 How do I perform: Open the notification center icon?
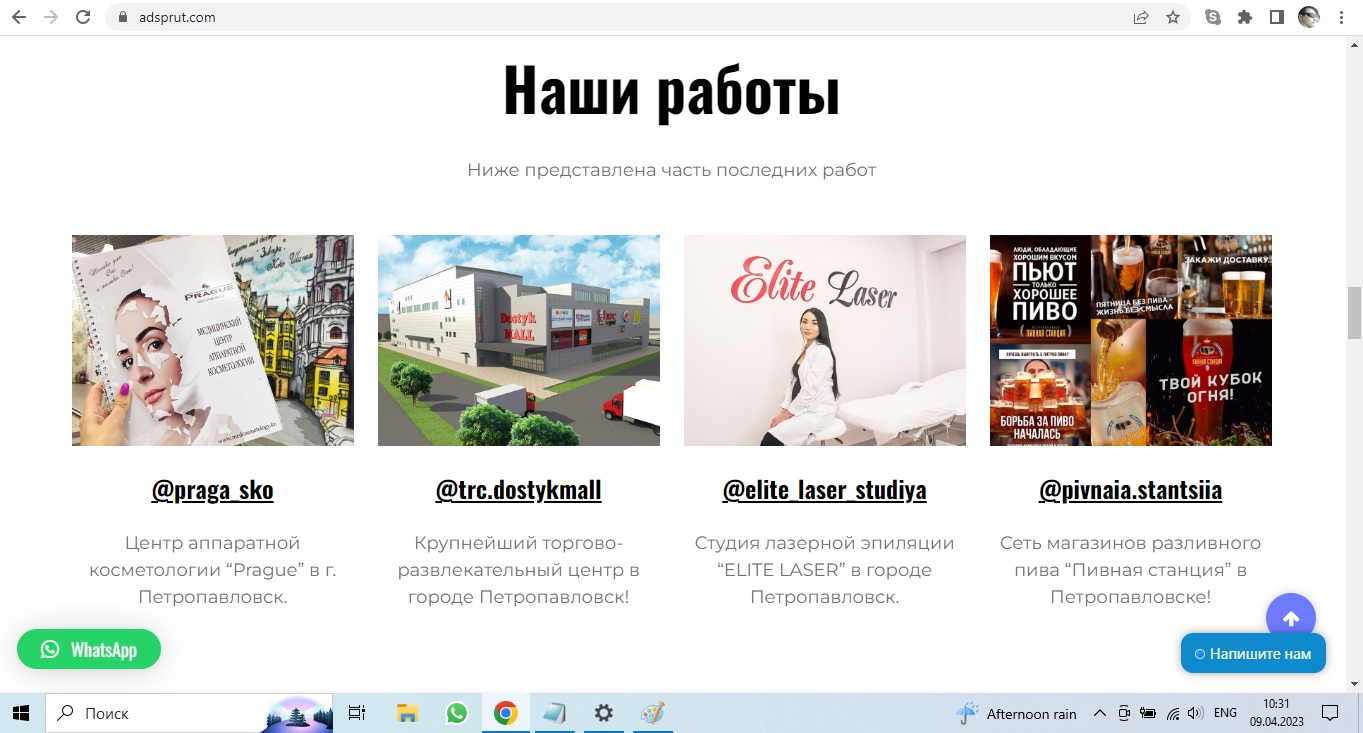(x=1330, y=713)
